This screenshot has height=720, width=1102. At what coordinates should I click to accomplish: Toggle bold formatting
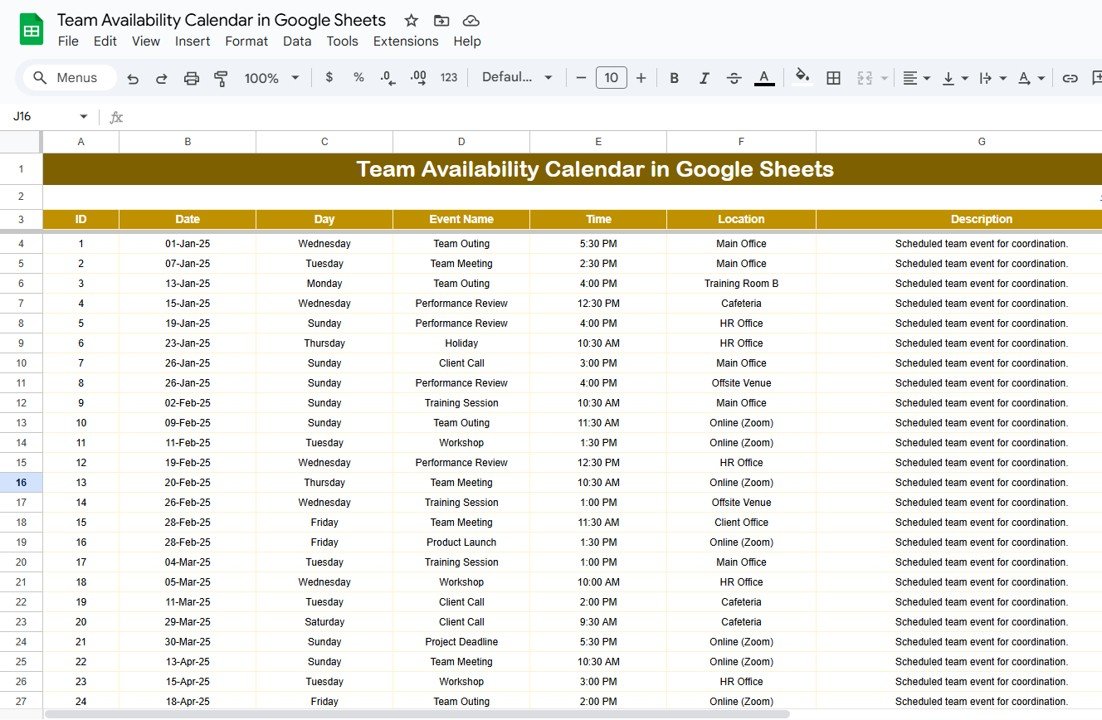pos(674,78)
